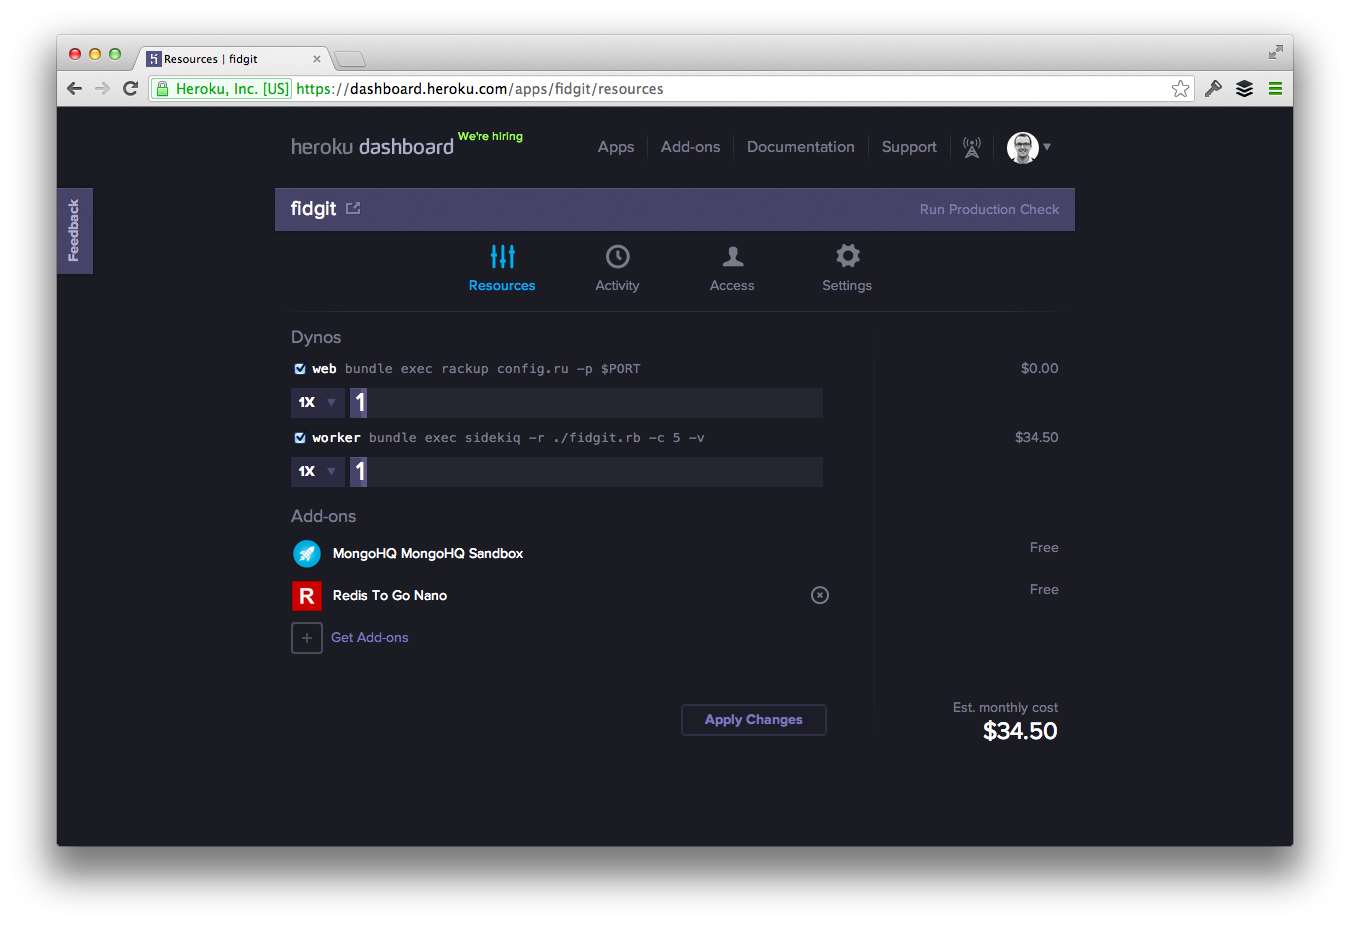Select the Resources tab label
The height and width of the screenshot is (925, 1350).
pyautogui.click(x=502, y=286)
